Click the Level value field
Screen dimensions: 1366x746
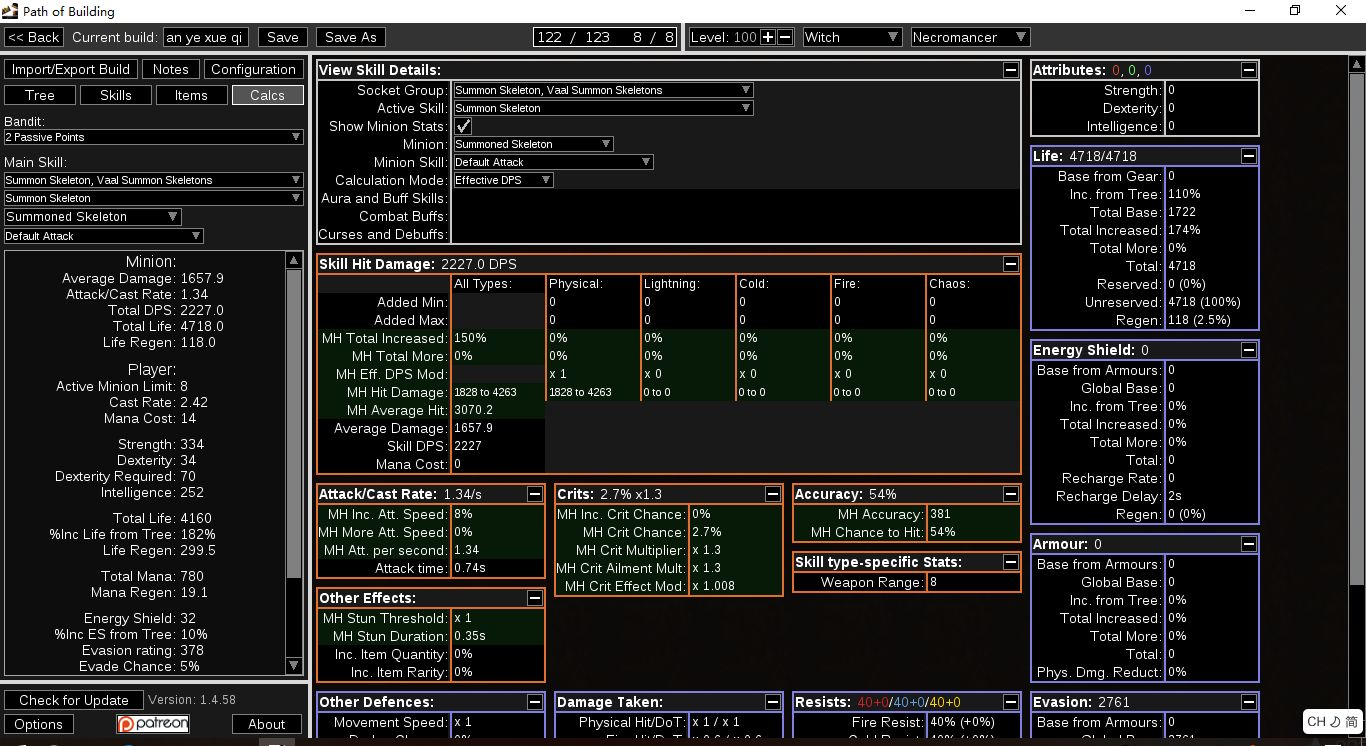(746, 37)
